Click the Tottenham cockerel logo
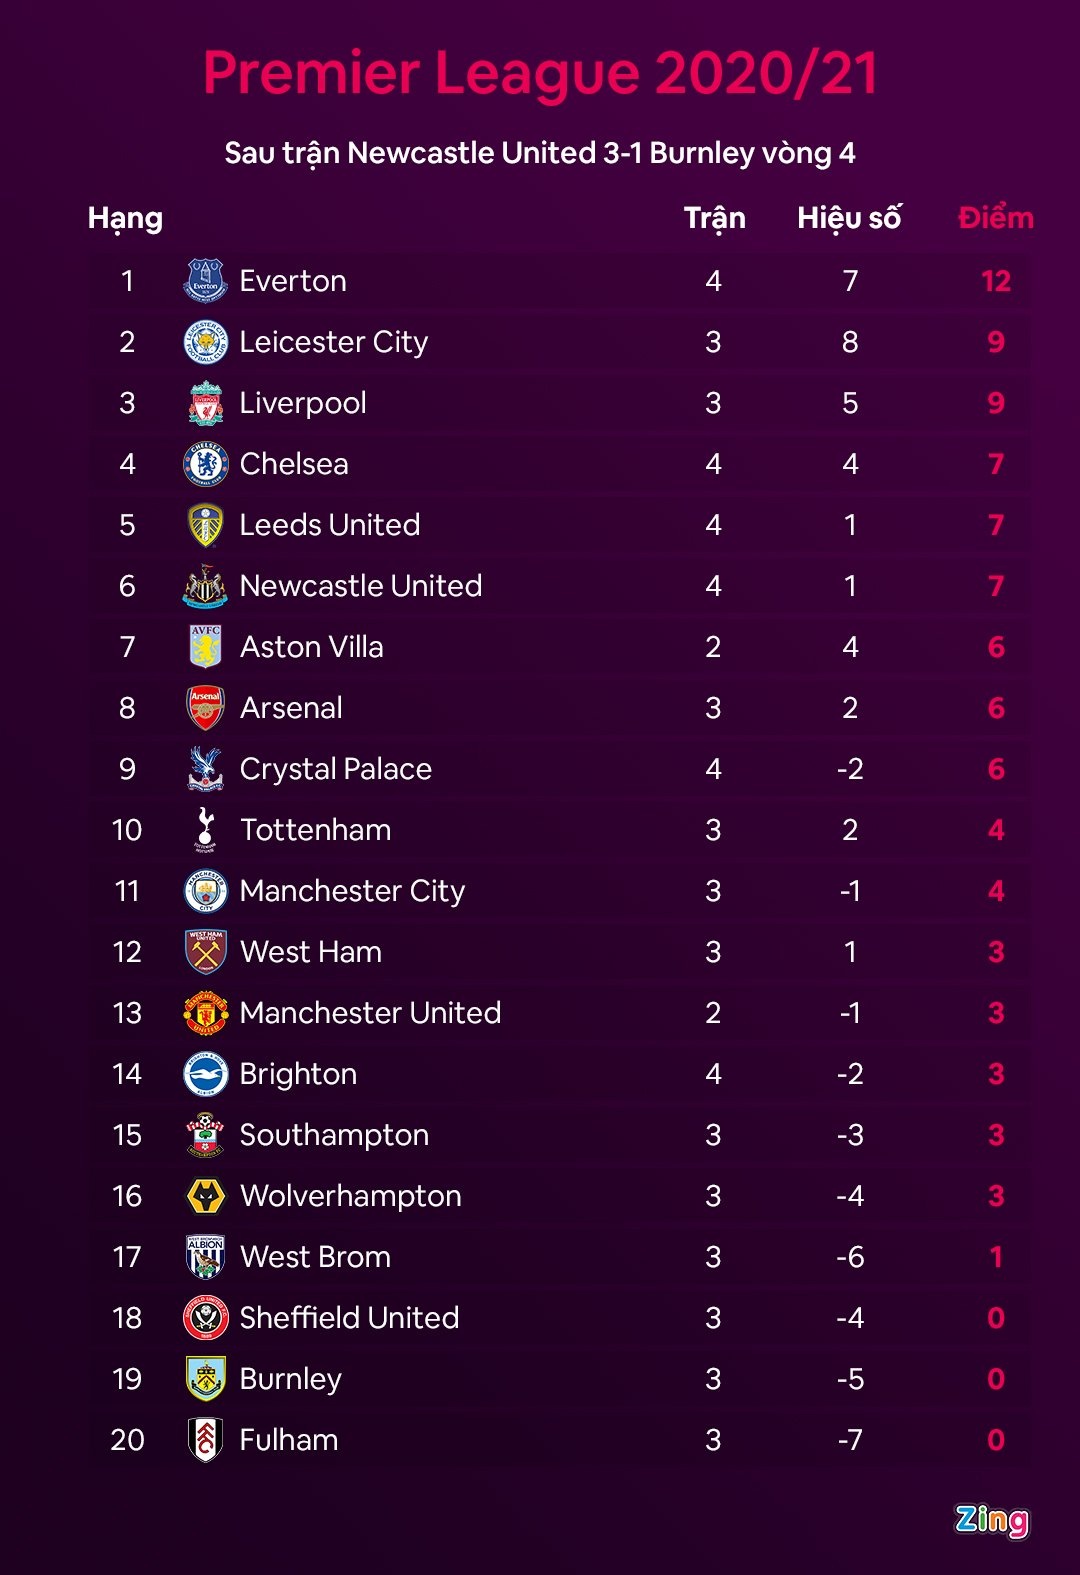 pyautogui.click(x=205, y=830)
